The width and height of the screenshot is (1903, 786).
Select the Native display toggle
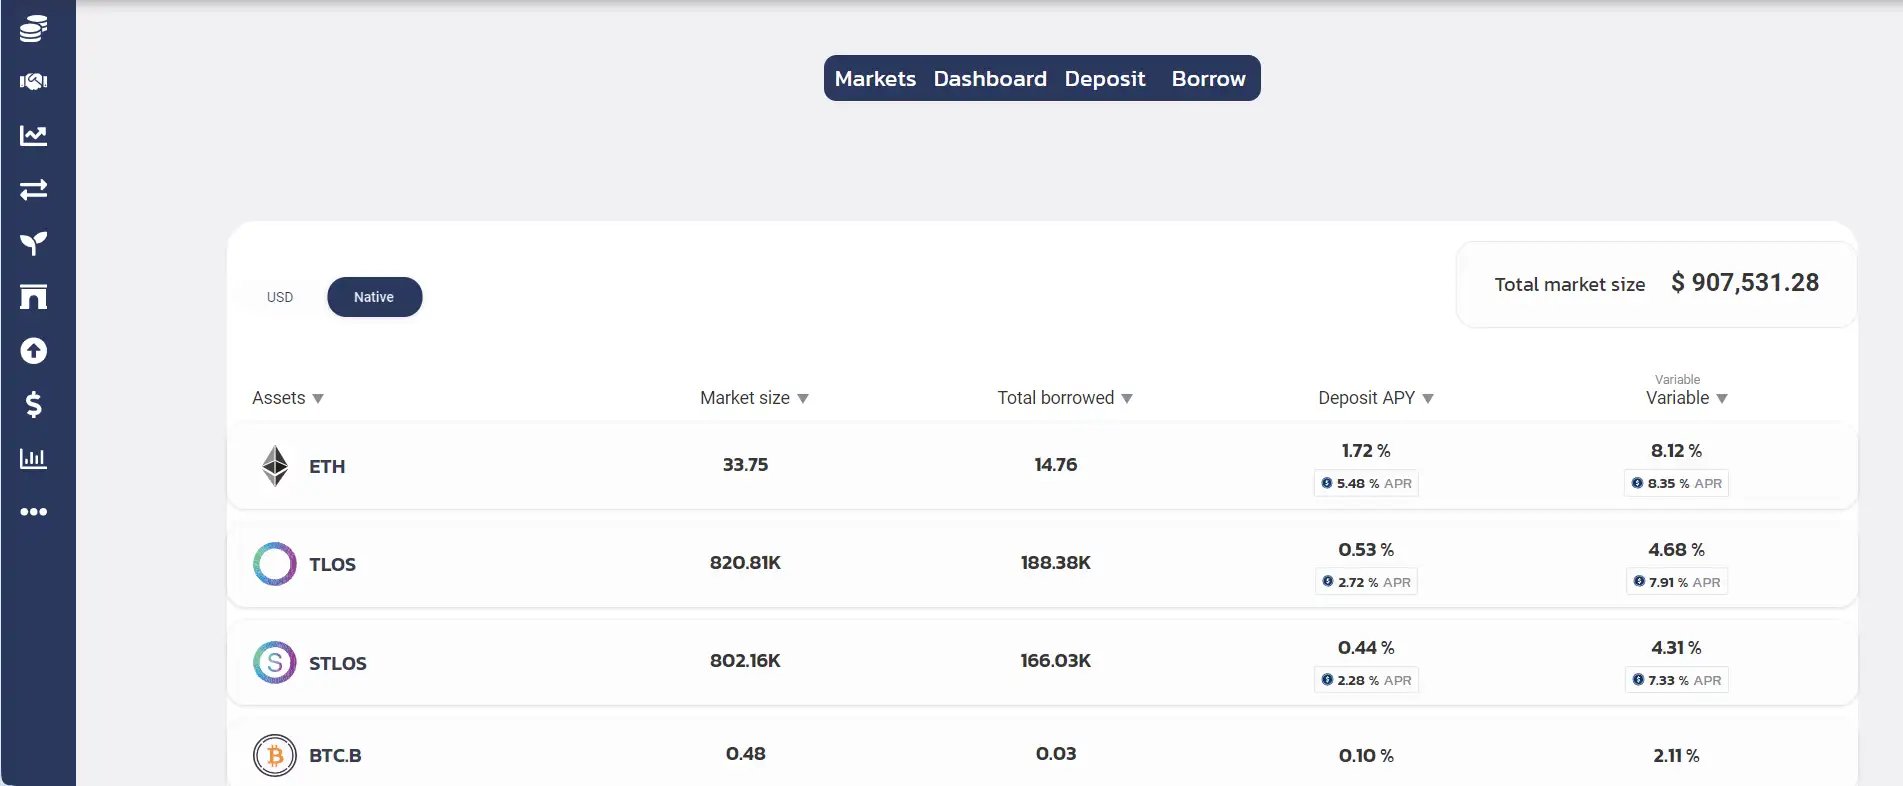point(374,297)
